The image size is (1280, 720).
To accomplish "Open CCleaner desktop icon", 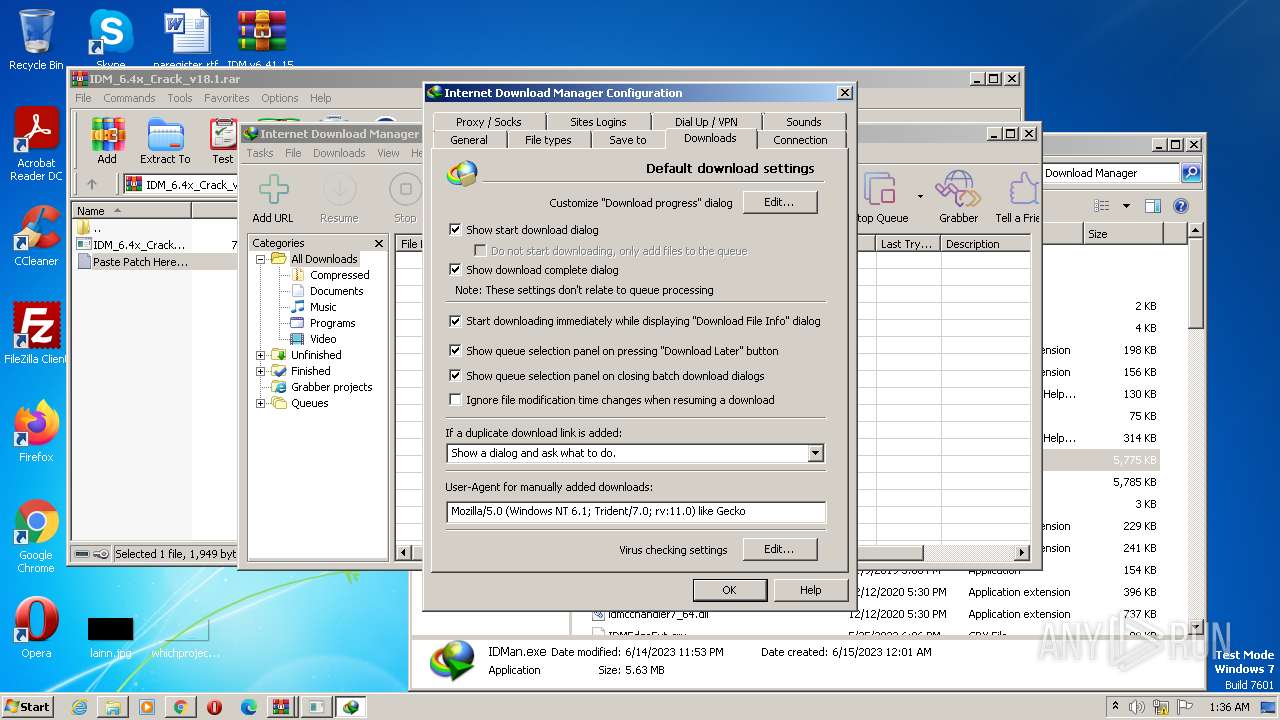I will [36, 236].
